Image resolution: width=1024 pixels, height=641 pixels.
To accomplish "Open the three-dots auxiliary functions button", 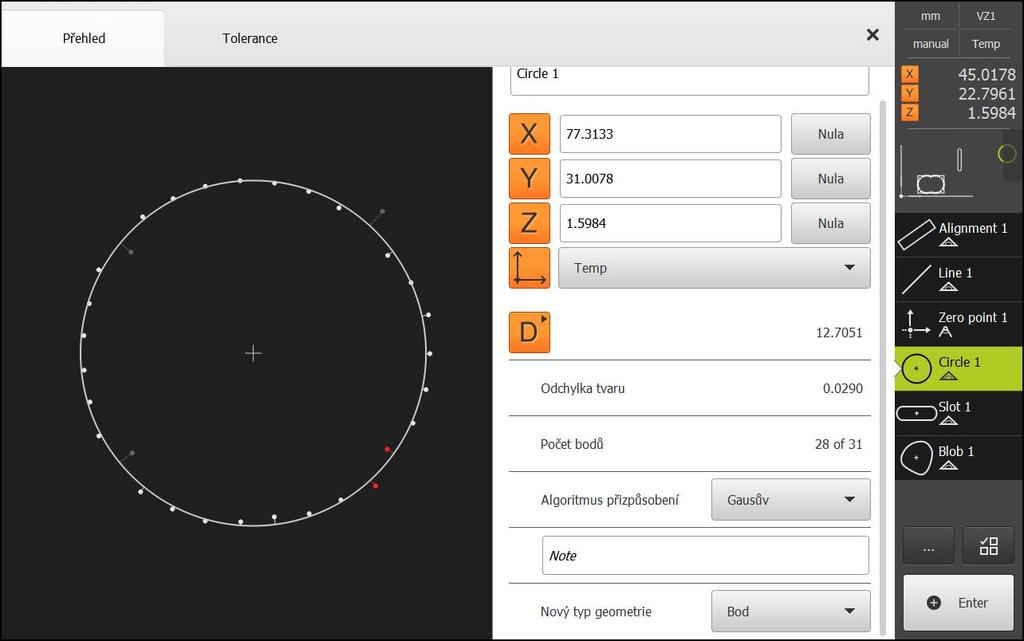I will pos(929,546).
